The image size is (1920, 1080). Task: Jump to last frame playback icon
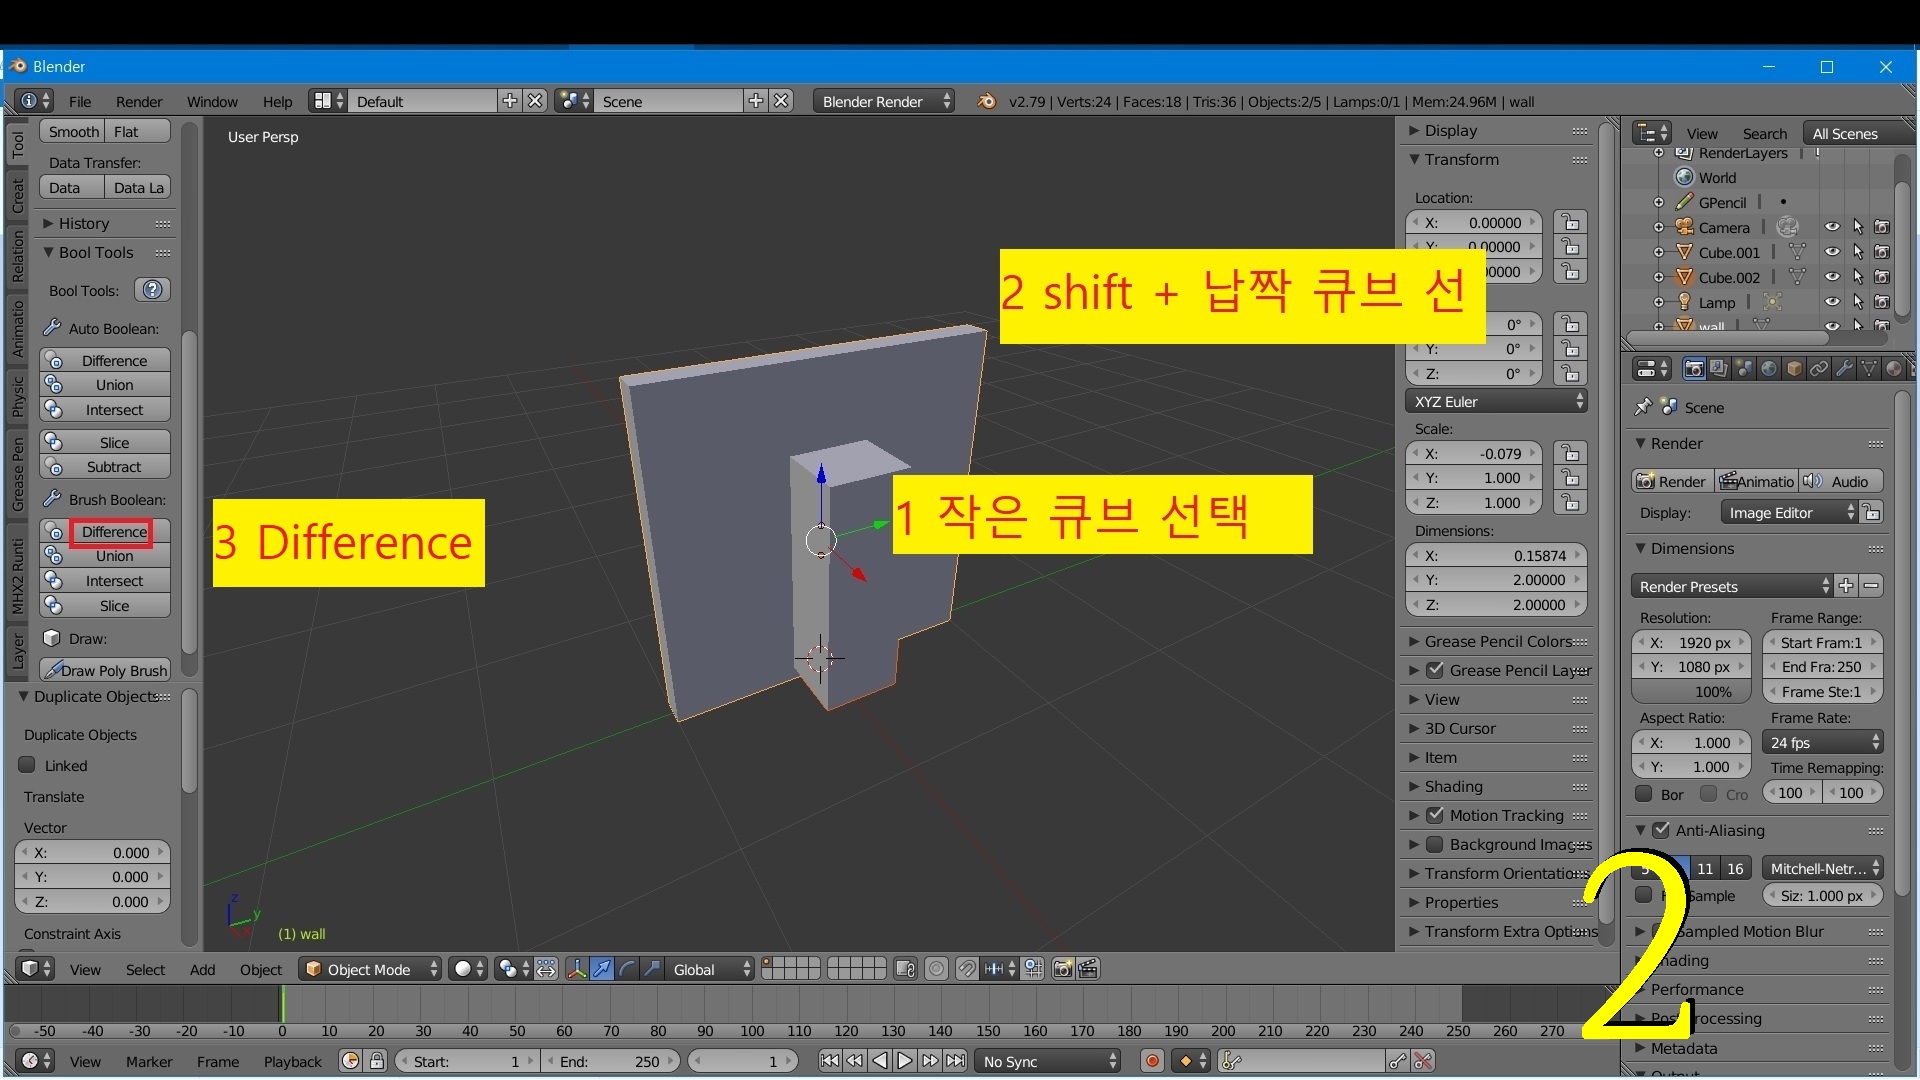click(956, 1061)
